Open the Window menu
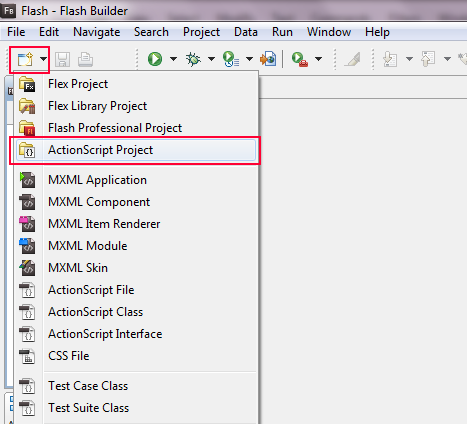467x424 pixels. tap(329, 32)
